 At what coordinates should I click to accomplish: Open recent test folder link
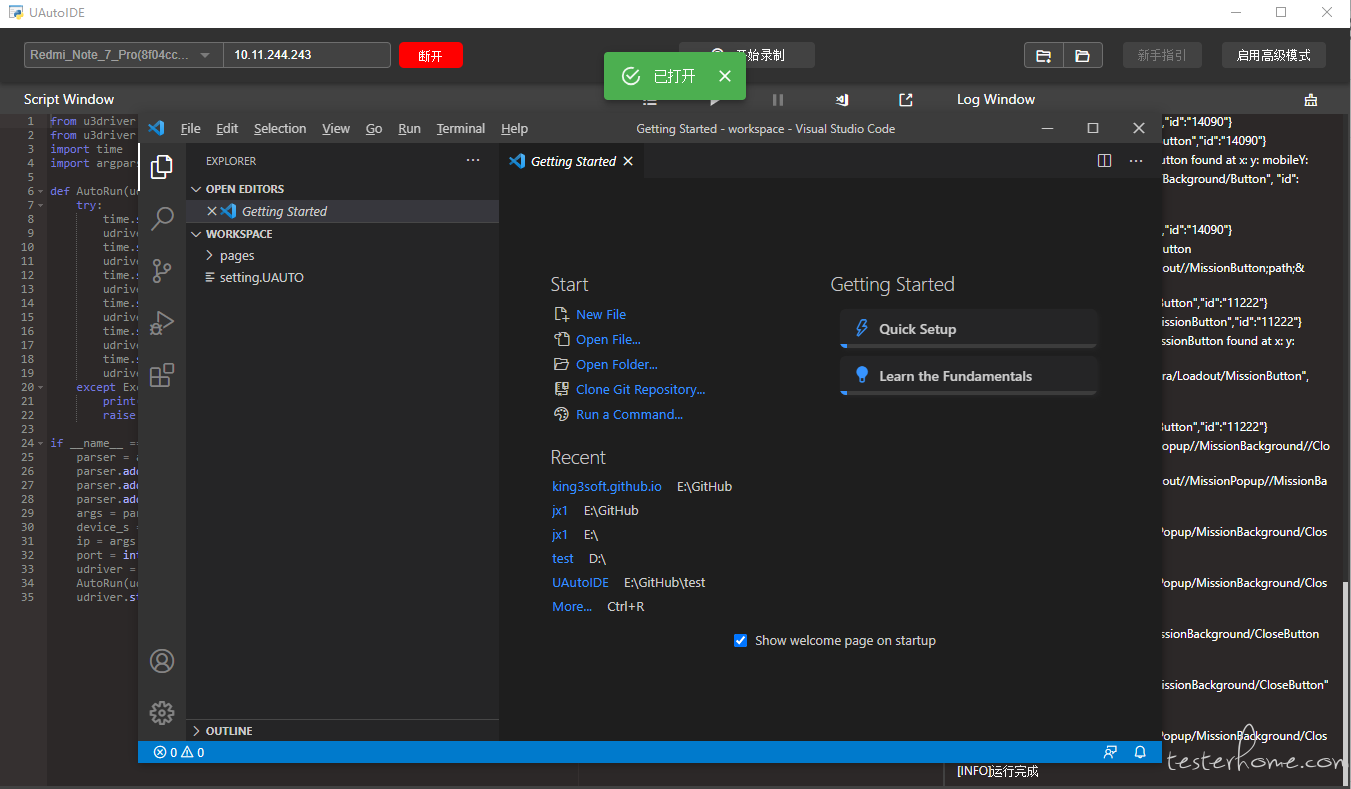(x=563, y=558)
